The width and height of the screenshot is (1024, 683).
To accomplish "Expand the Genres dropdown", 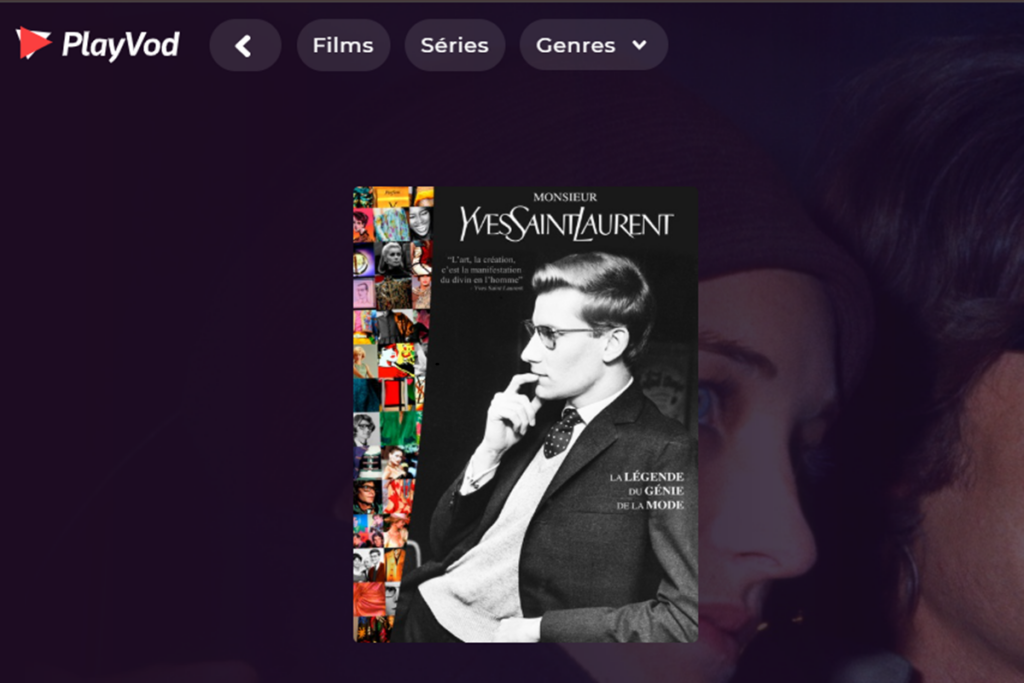I will click(594, 45).
